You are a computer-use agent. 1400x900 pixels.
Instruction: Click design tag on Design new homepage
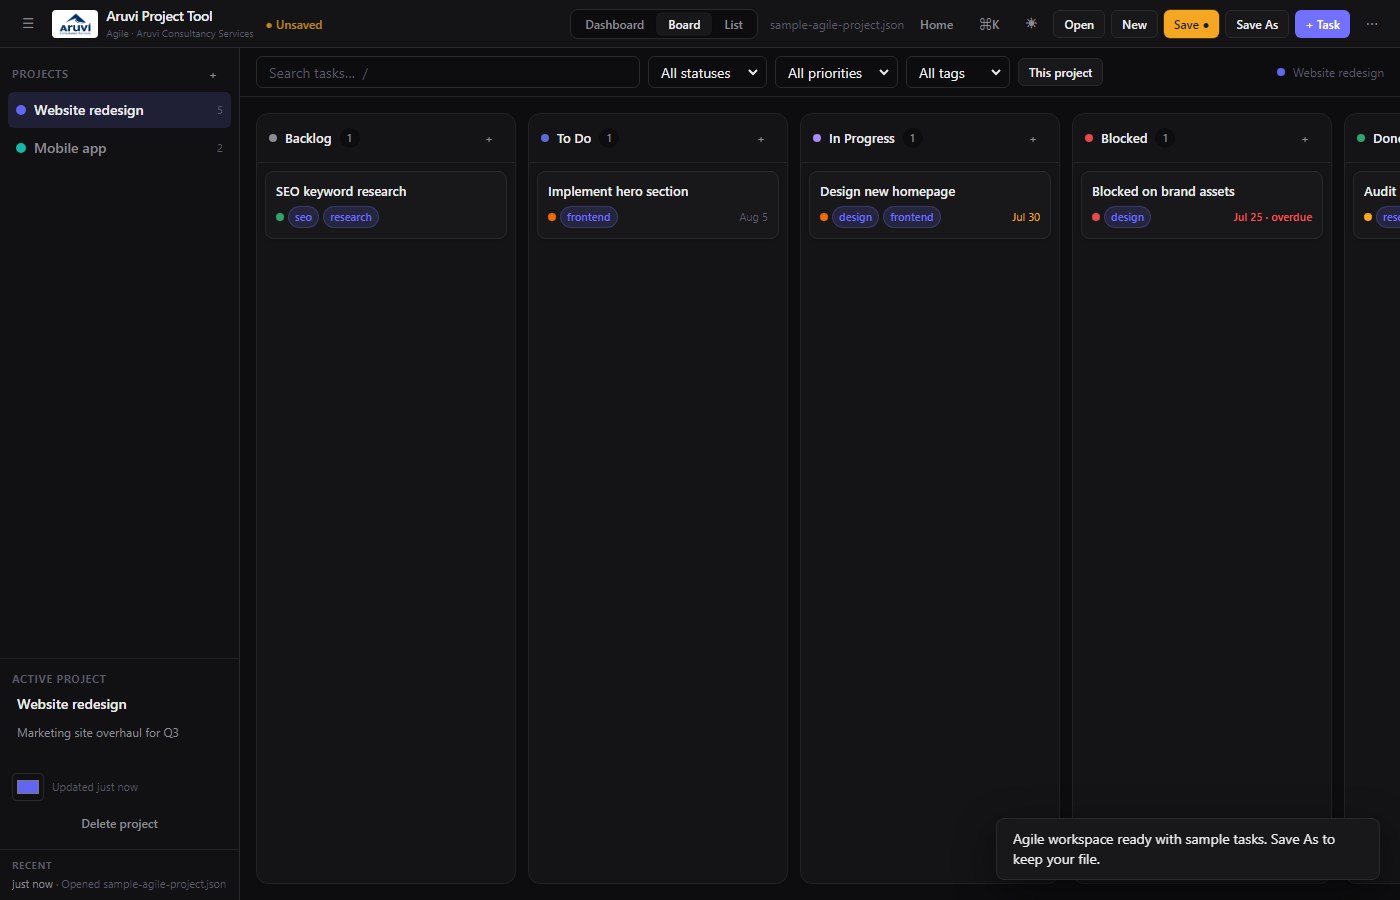[x=855, y=217]
